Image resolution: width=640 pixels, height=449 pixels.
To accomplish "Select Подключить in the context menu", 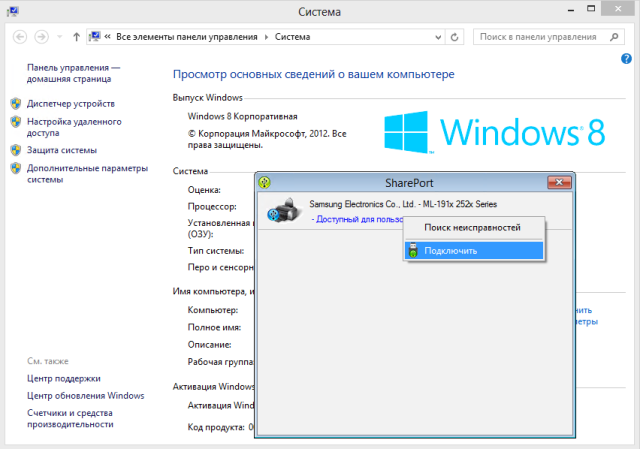I will (450, 250).
